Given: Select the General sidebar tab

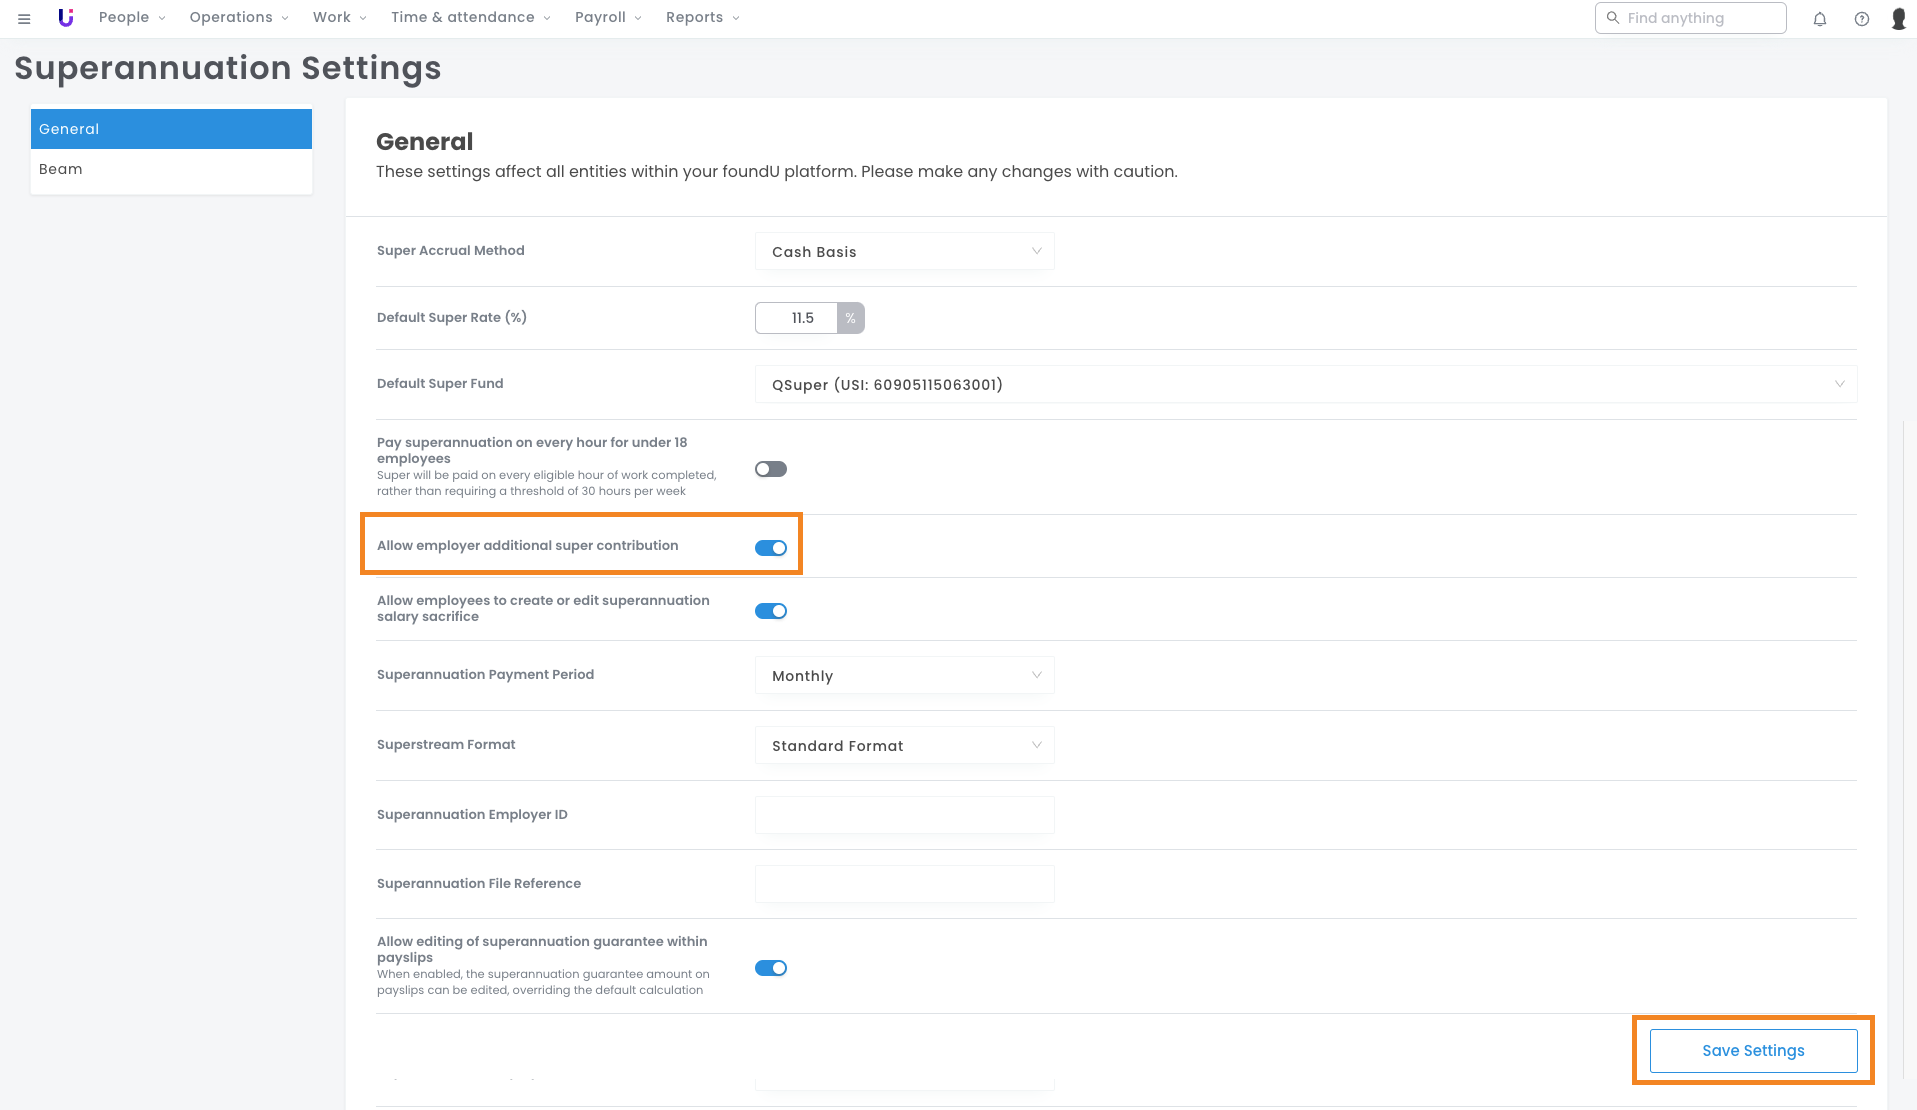Looking at the screenshot, I should click(x=171, y=129).
